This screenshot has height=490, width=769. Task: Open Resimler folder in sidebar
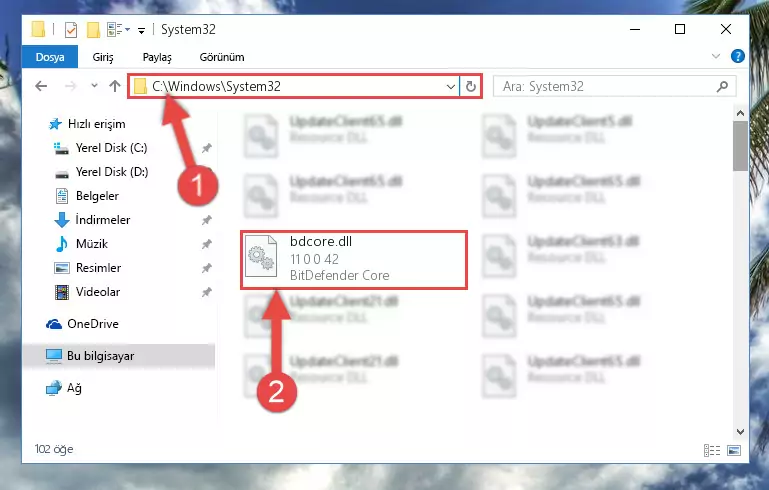(98, 268)
